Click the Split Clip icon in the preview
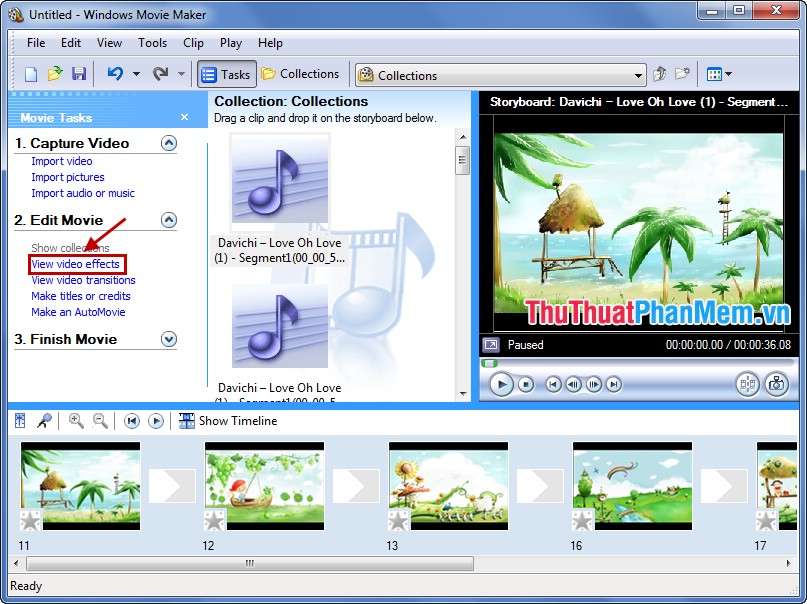The image size is (807, 604). point(746,384)
